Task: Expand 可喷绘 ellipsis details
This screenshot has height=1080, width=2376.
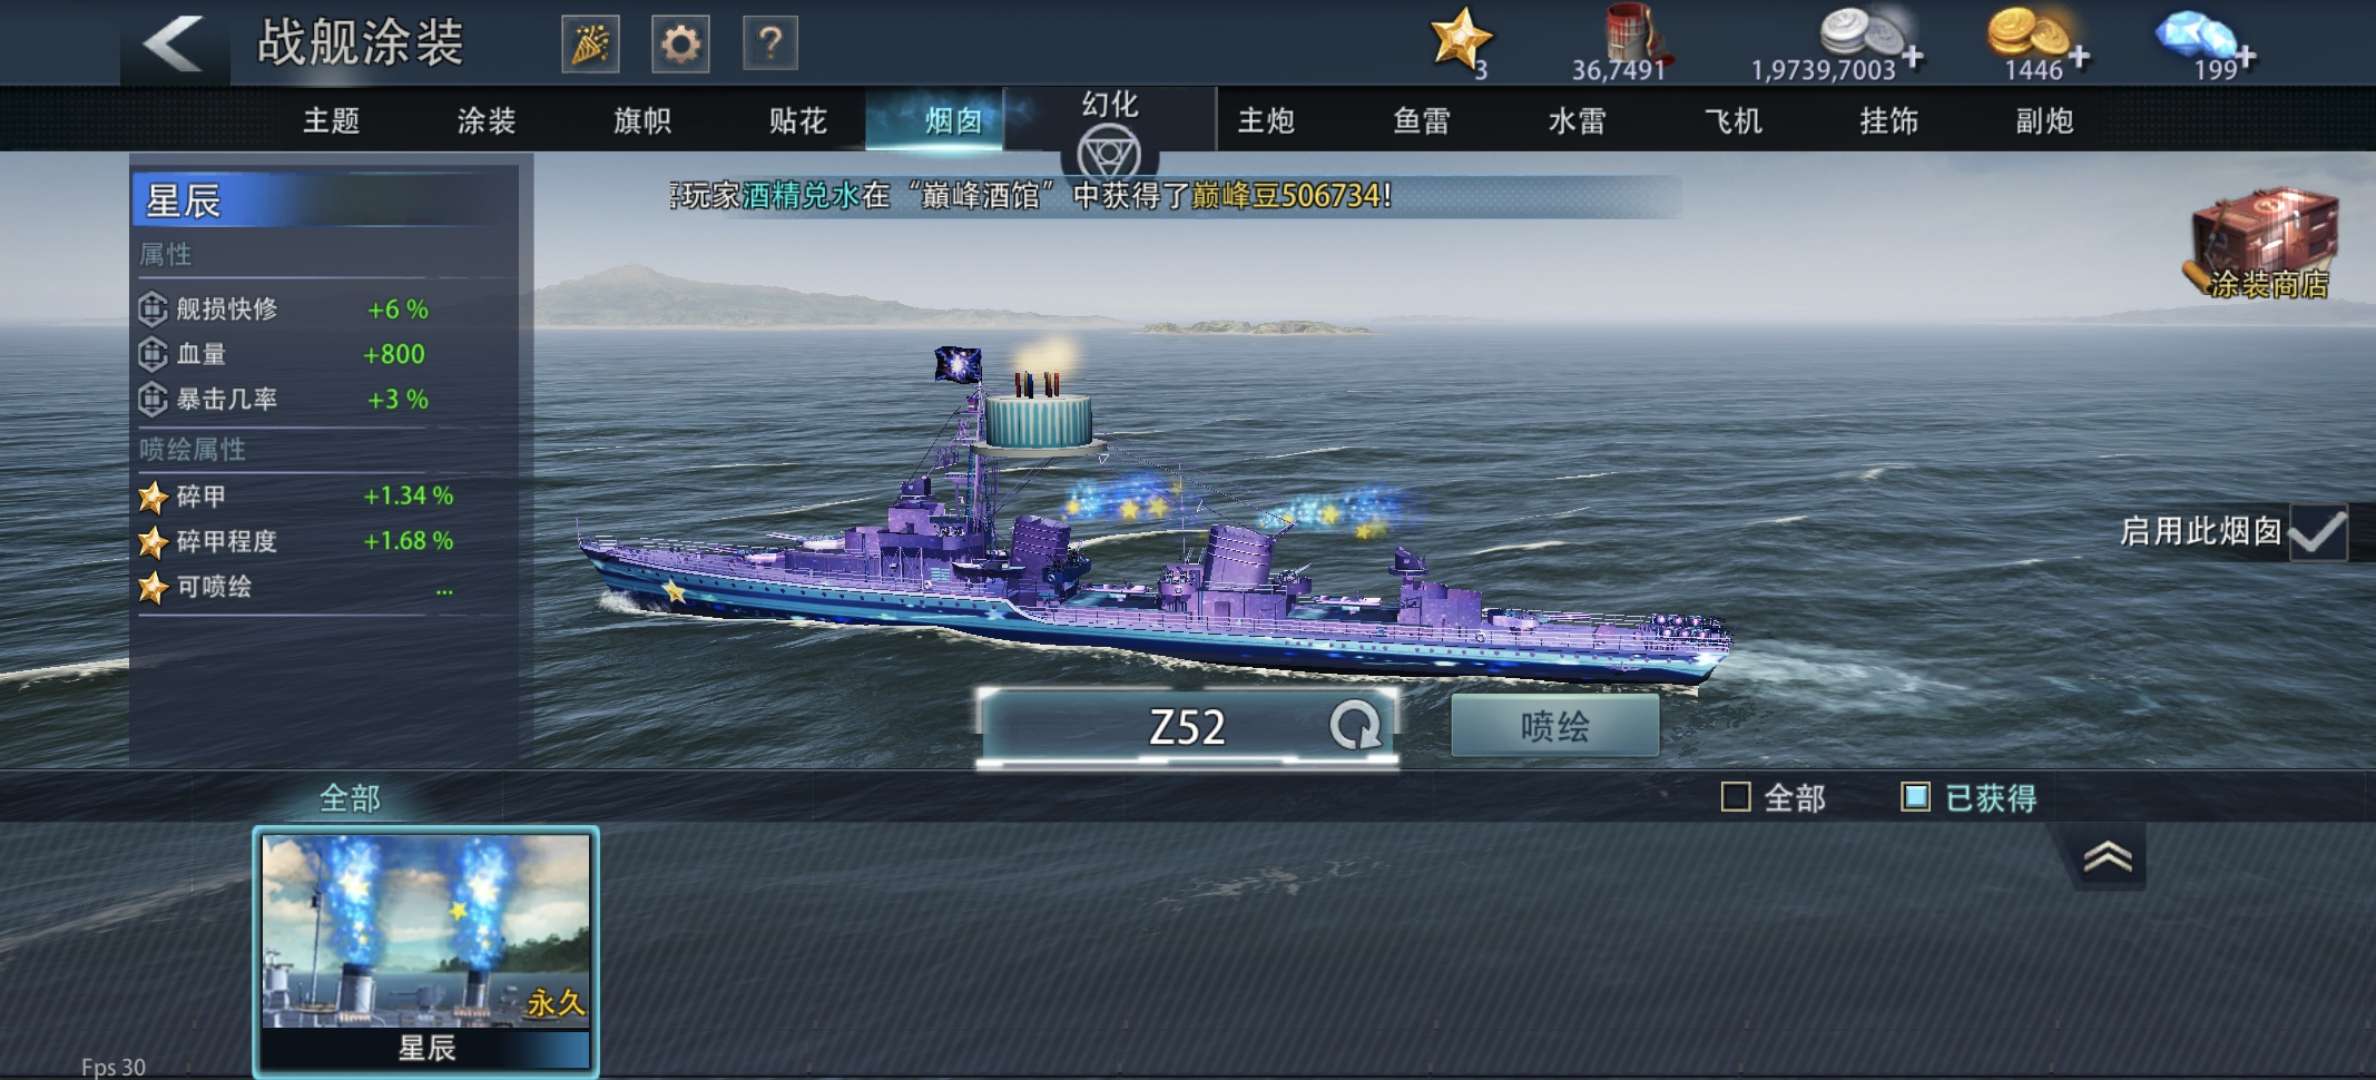Action: pyautogui.click(x=444, y=590)
